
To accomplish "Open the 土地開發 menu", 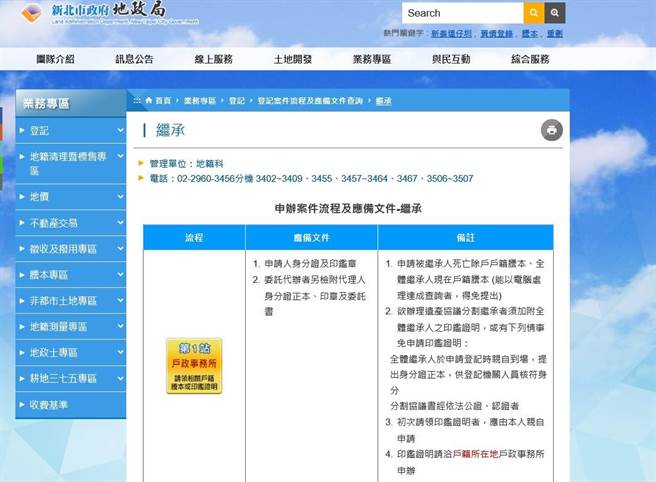I will pyautogui.click(x=293, y=59).
